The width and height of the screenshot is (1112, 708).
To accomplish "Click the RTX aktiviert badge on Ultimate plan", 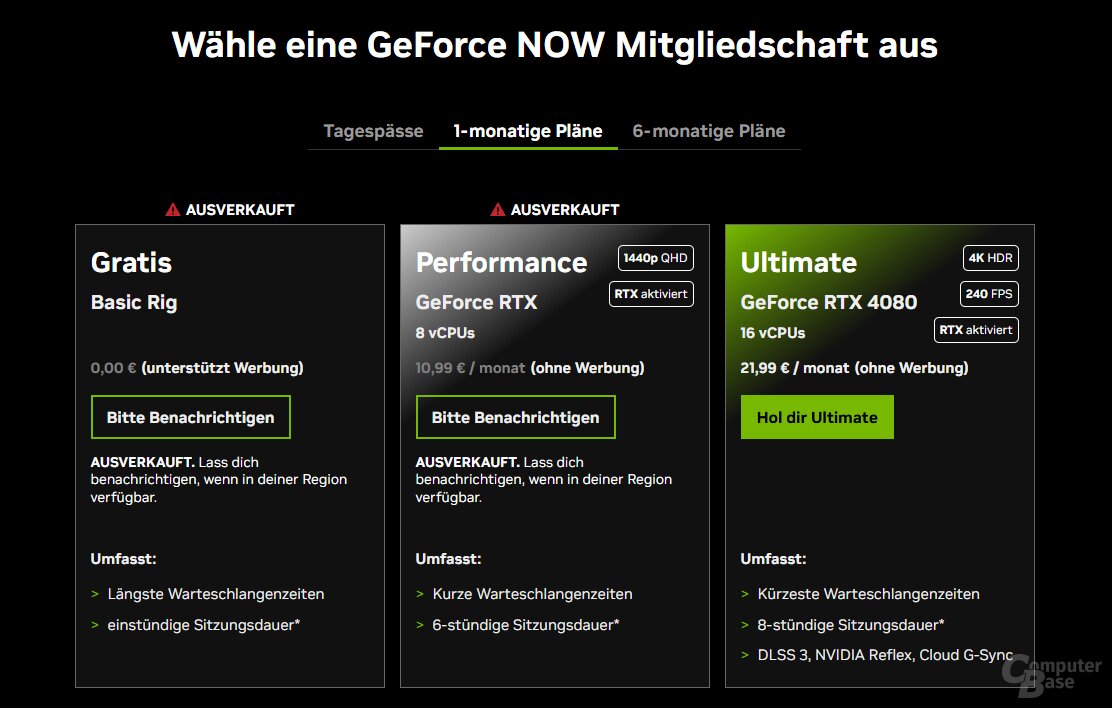I will [x=976, y=329].
